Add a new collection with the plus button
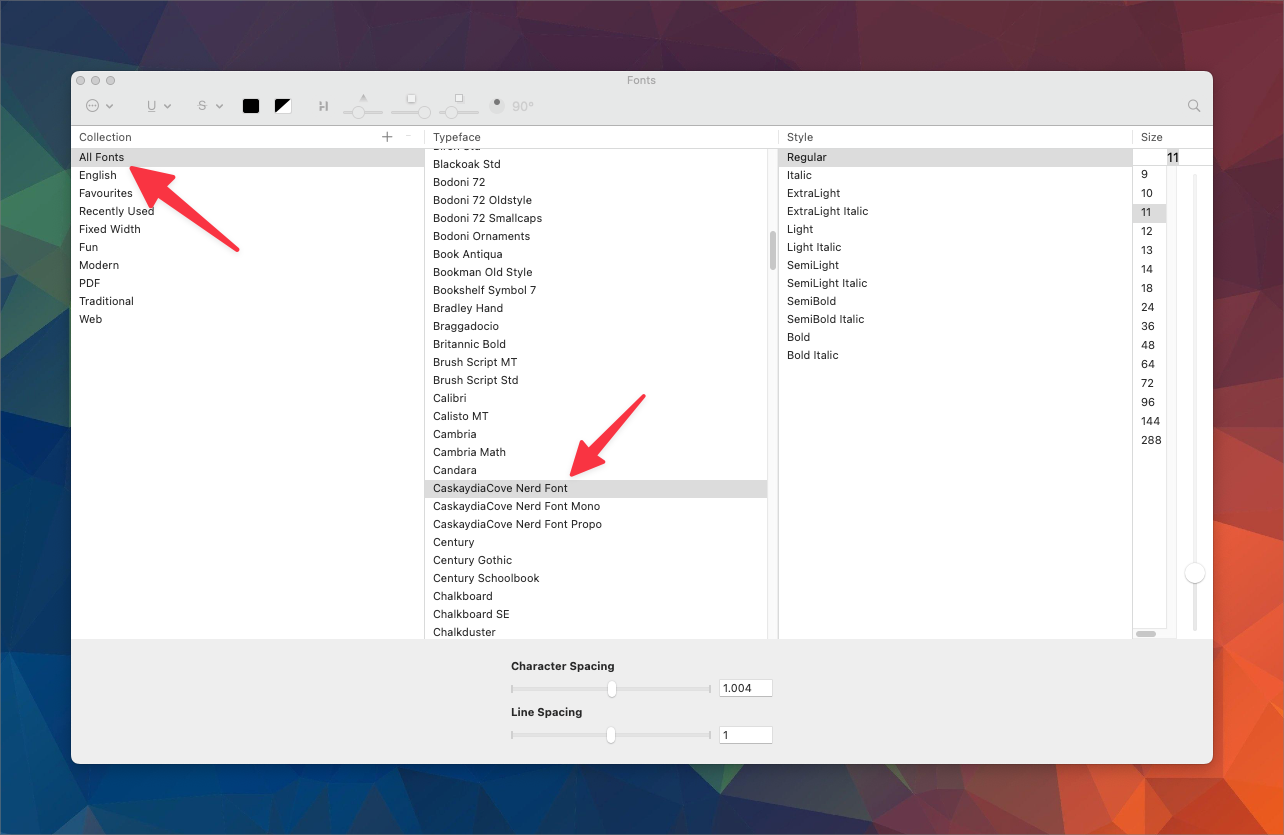This screenshot has height=835, width=1284. coord(387,136)
